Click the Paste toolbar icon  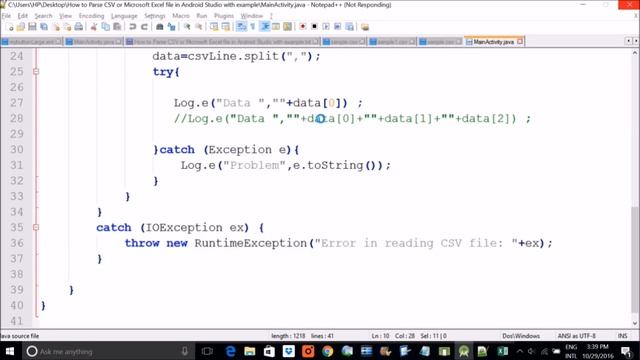click(117, 27)
